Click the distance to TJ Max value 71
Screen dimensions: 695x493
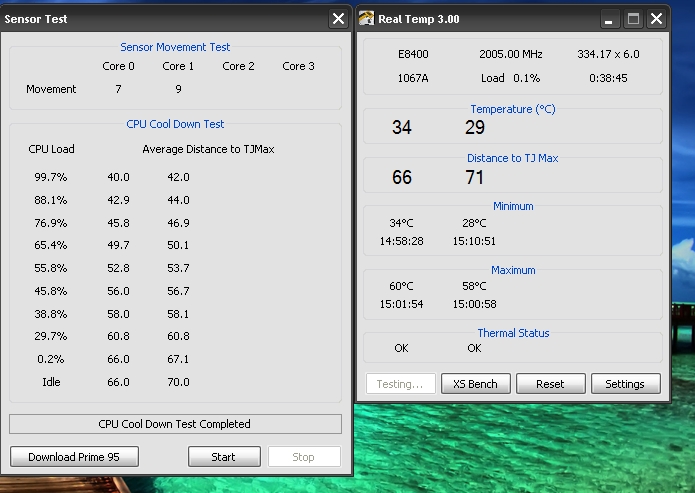(475, 177)
